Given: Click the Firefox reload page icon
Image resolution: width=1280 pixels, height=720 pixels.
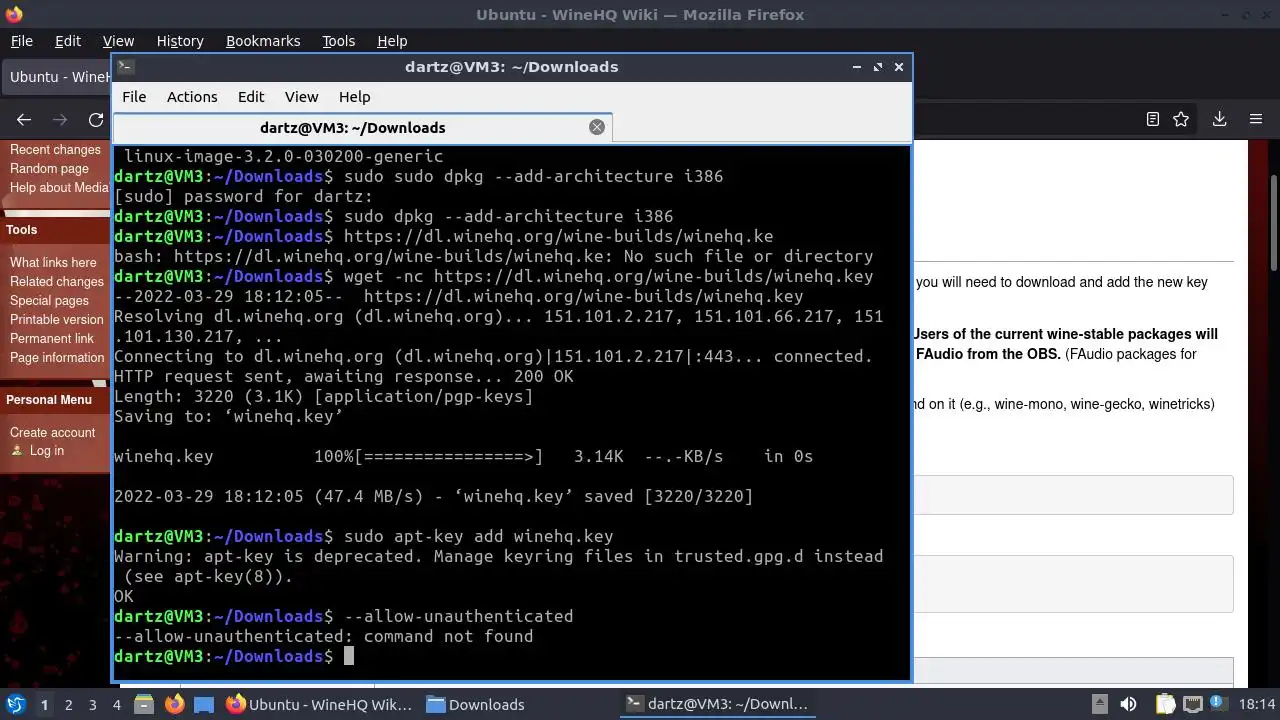Looking at the screenshot, I should [x=96, y=119].
